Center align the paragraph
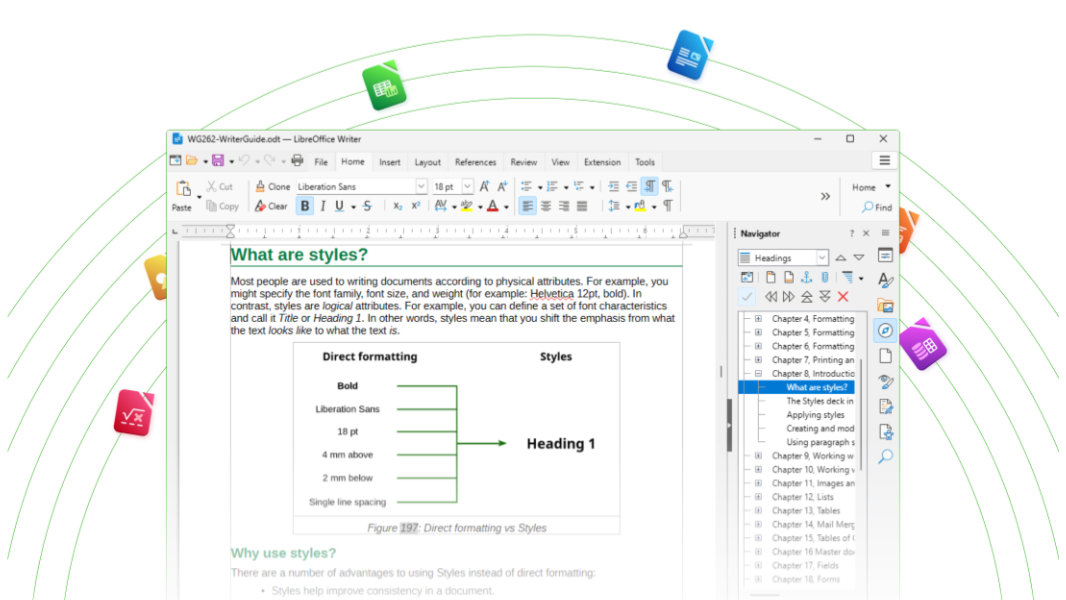The image size is (1066, 600). click(x=546, y=206)
